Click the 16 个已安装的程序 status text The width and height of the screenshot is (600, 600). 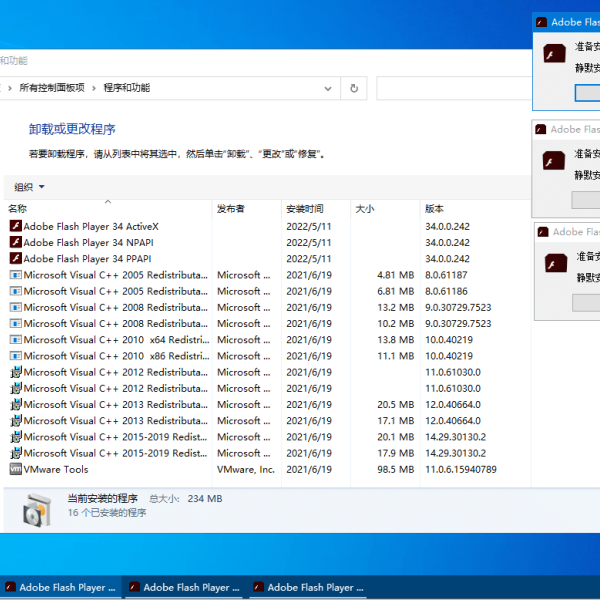click(107, 513)
